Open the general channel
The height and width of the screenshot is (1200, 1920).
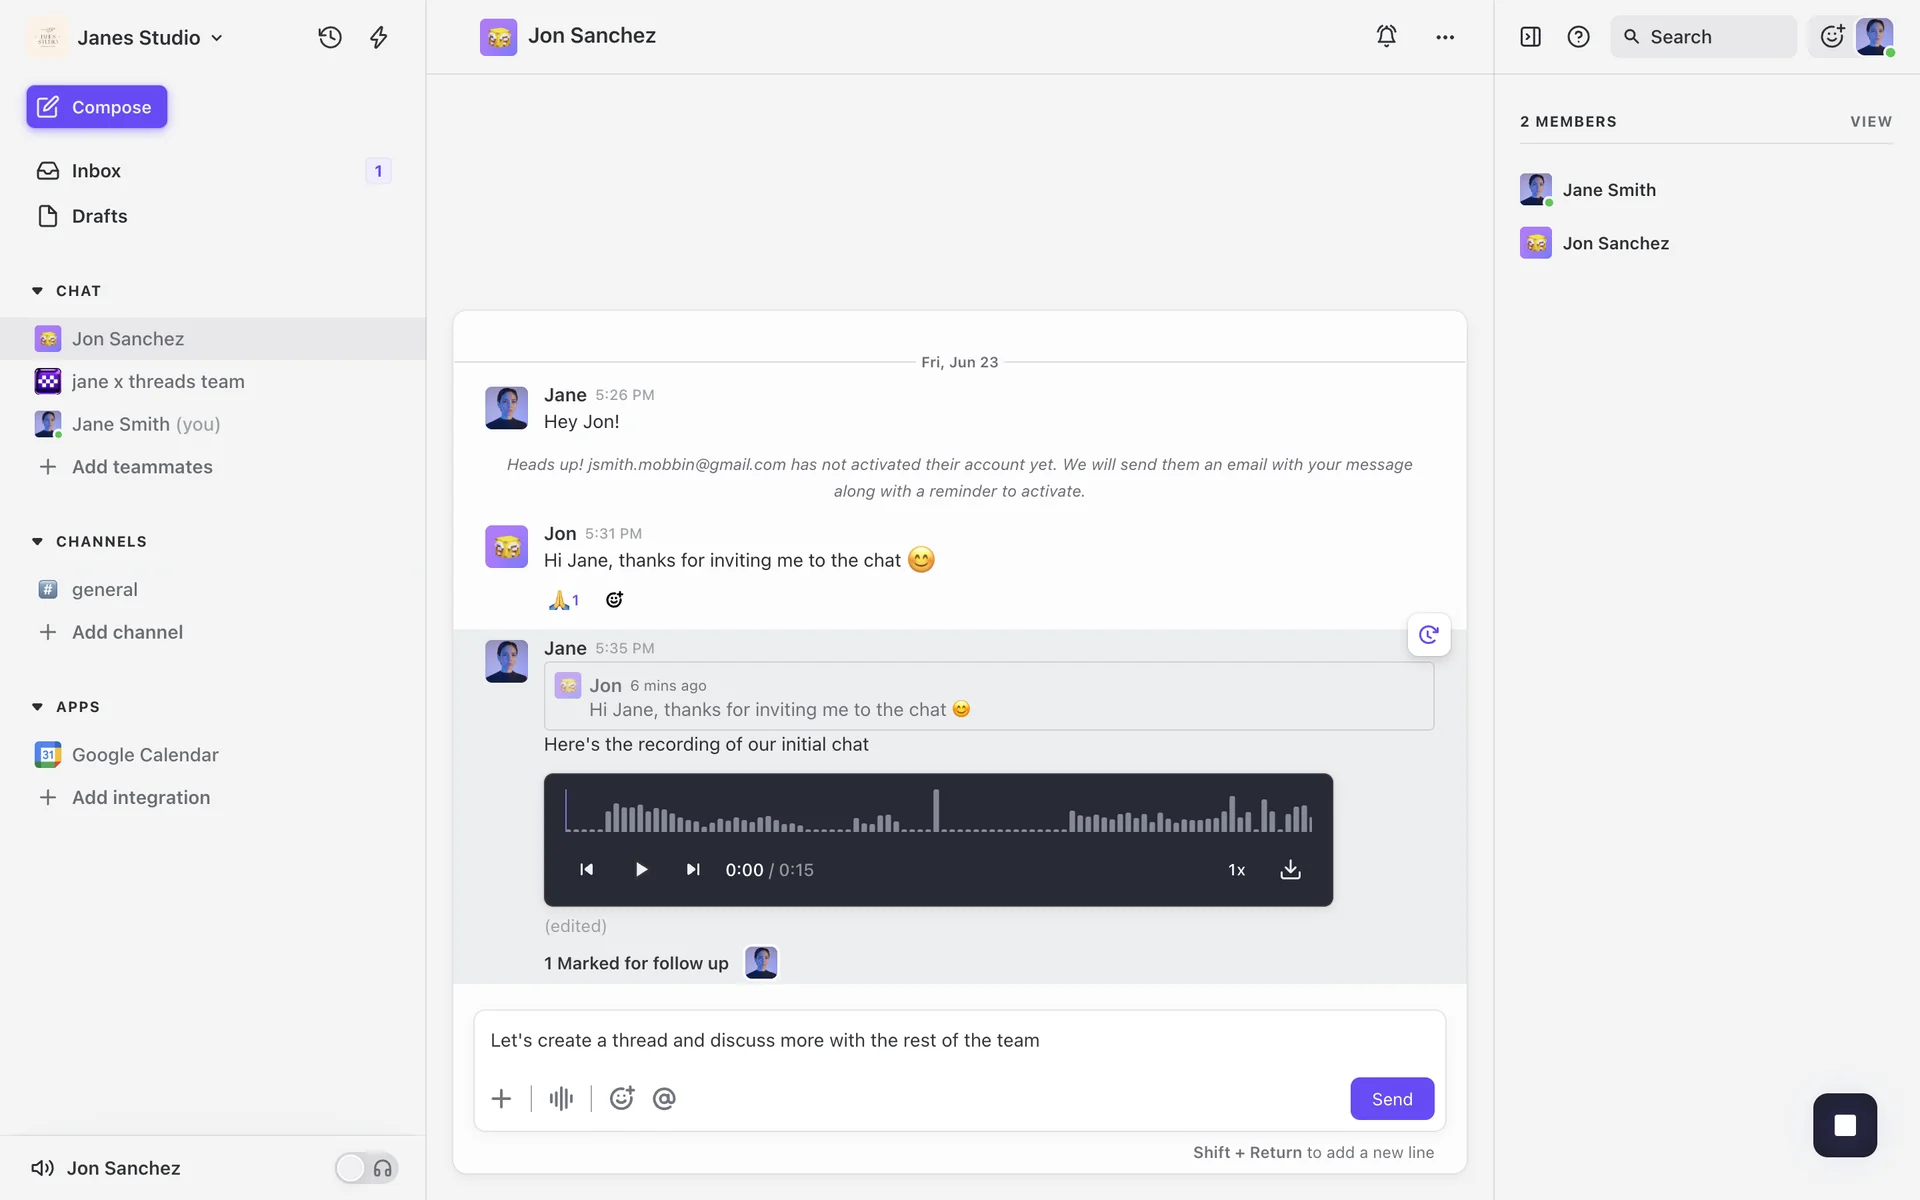105,590
